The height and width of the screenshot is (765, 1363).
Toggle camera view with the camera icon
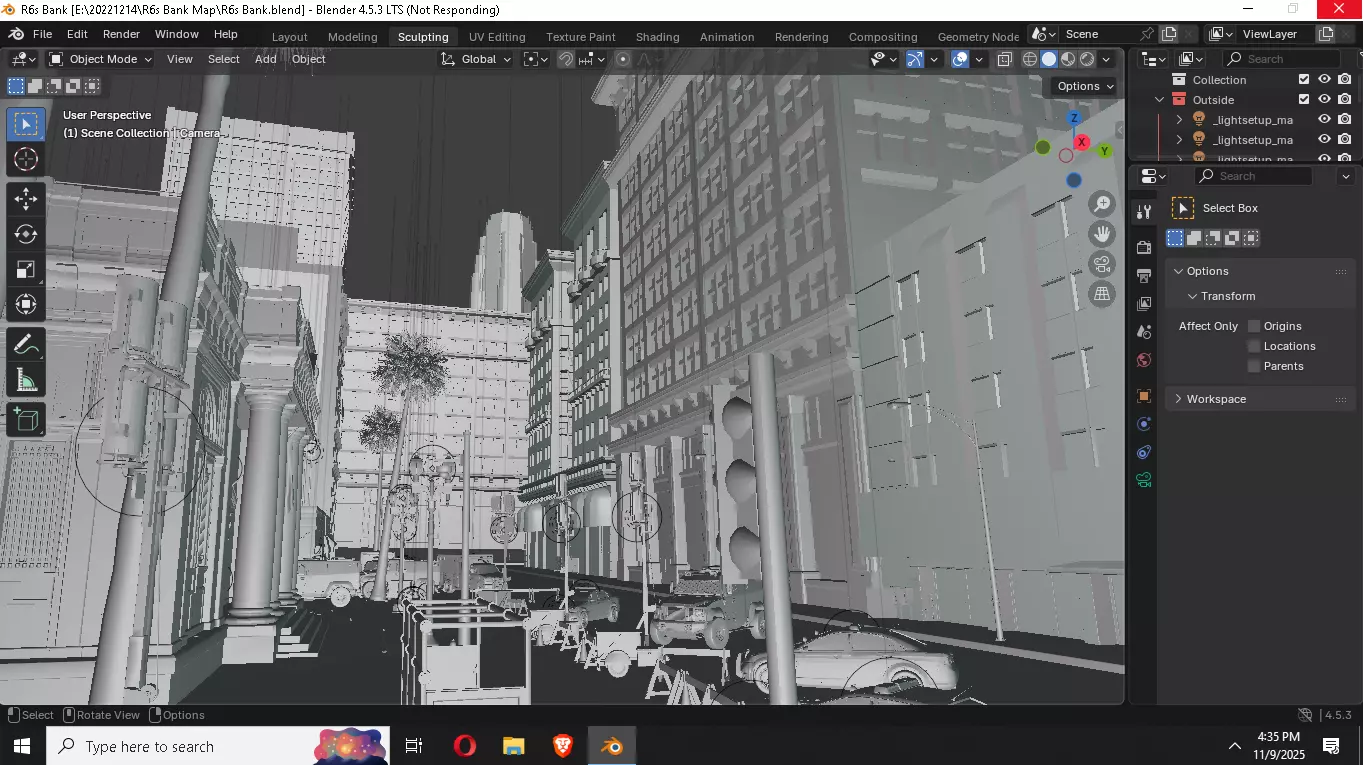1102,264
